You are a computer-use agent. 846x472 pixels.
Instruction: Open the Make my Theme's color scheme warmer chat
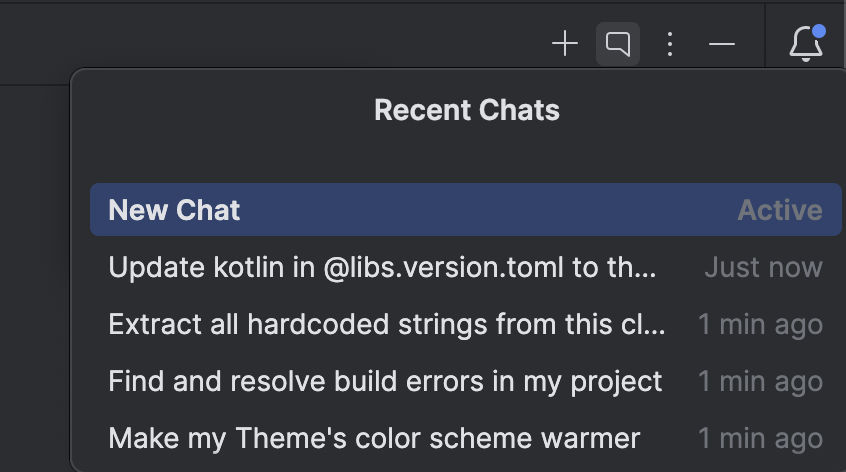point(374,438)
